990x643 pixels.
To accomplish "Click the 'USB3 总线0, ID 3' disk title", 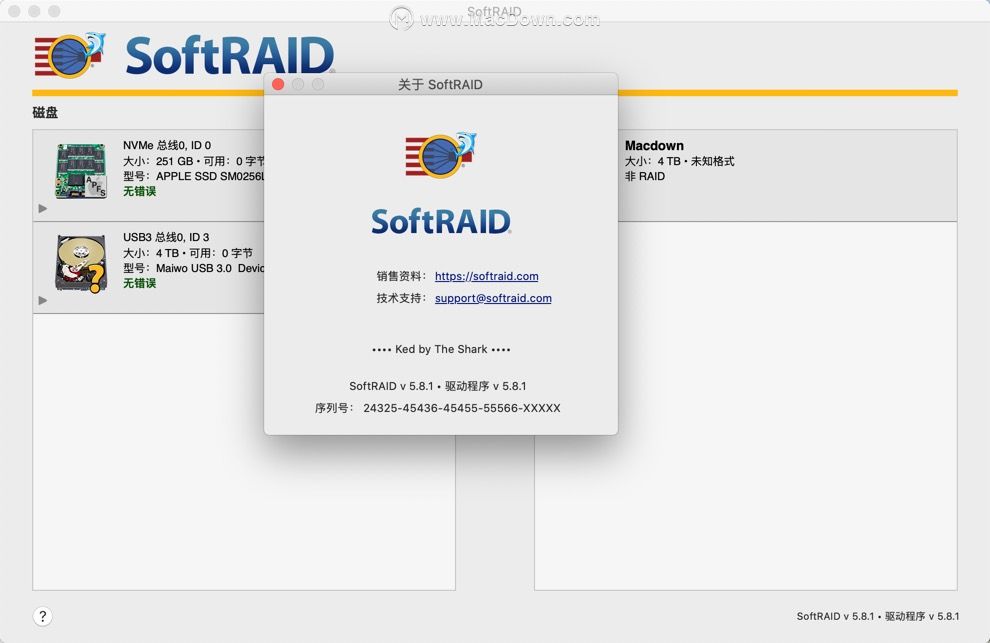I will click(166, 237).
